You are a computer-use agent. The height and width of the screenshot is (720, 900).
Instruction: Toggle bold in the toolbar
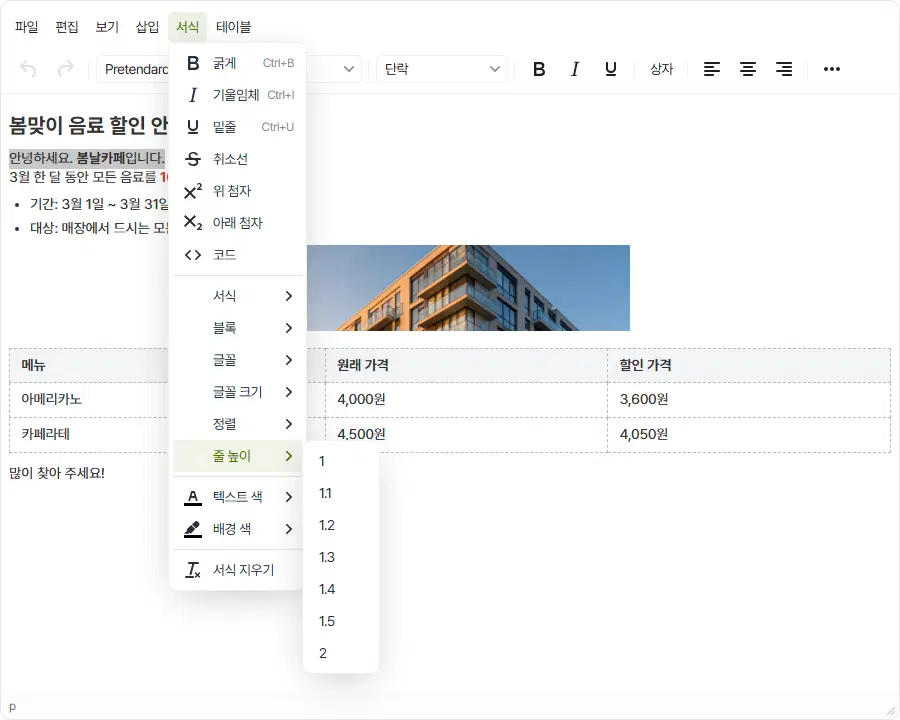click(539, 69)
